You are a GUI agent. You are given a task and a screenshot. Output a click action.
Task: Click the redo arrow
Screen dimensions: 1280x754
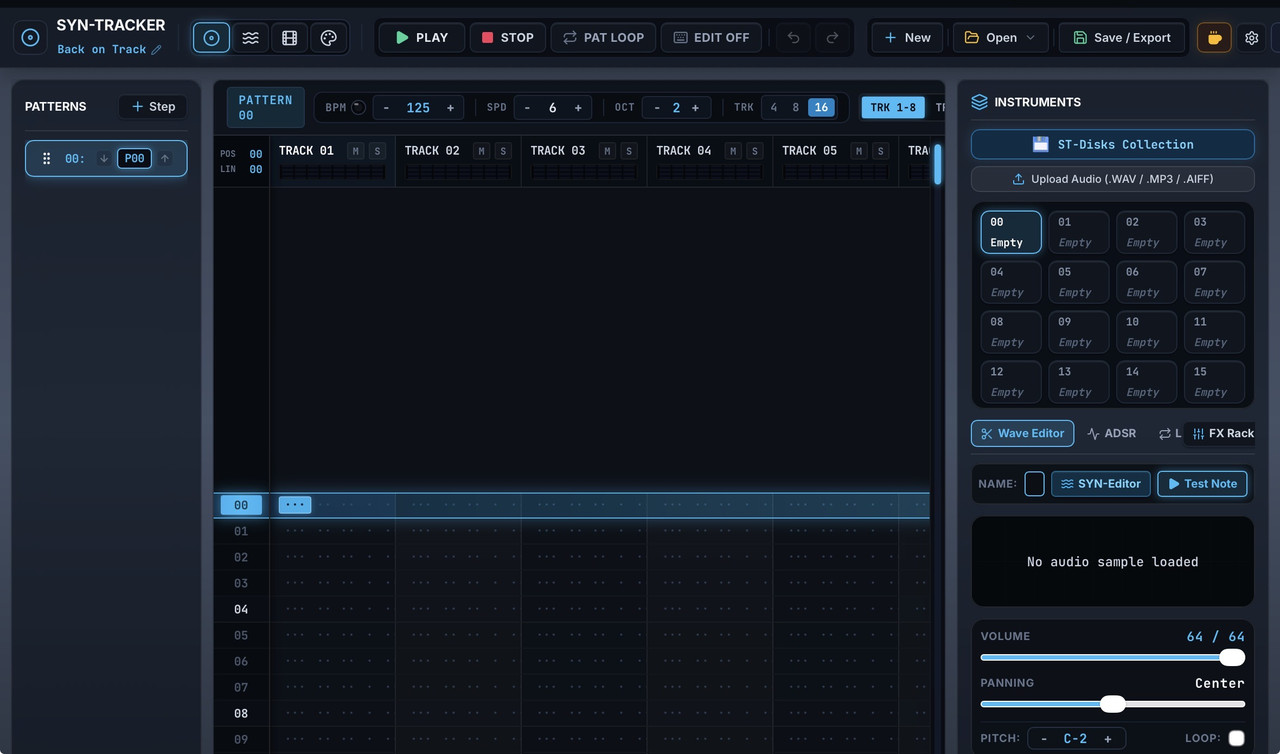[832, 38]
